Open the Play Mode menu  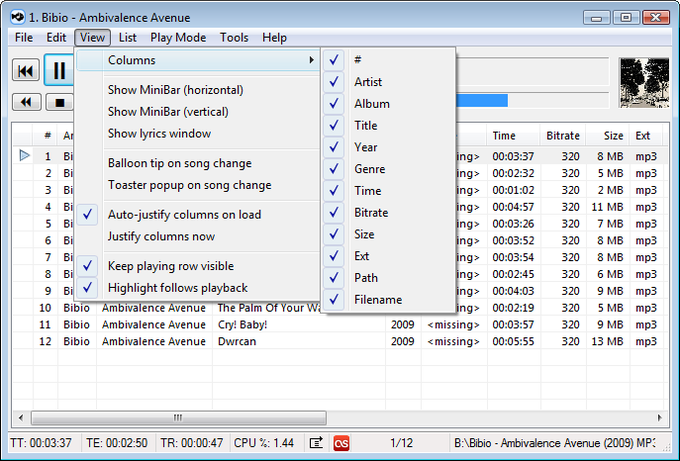point(178,38)
